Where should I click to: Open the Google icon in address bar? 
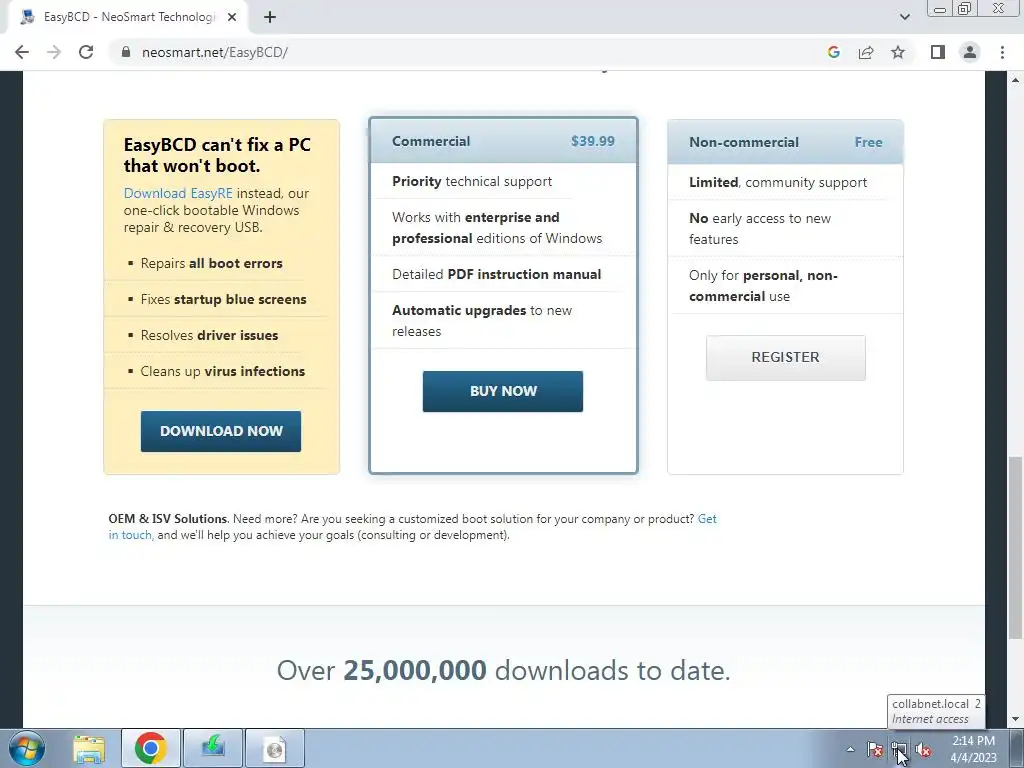(x=833, y=52)
